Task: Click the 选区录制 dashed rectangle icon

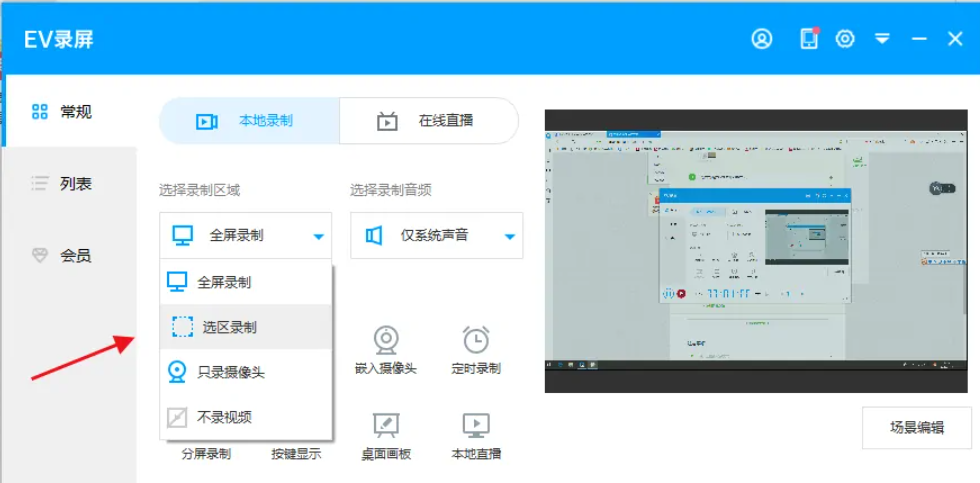Action: tap(182, 327)
